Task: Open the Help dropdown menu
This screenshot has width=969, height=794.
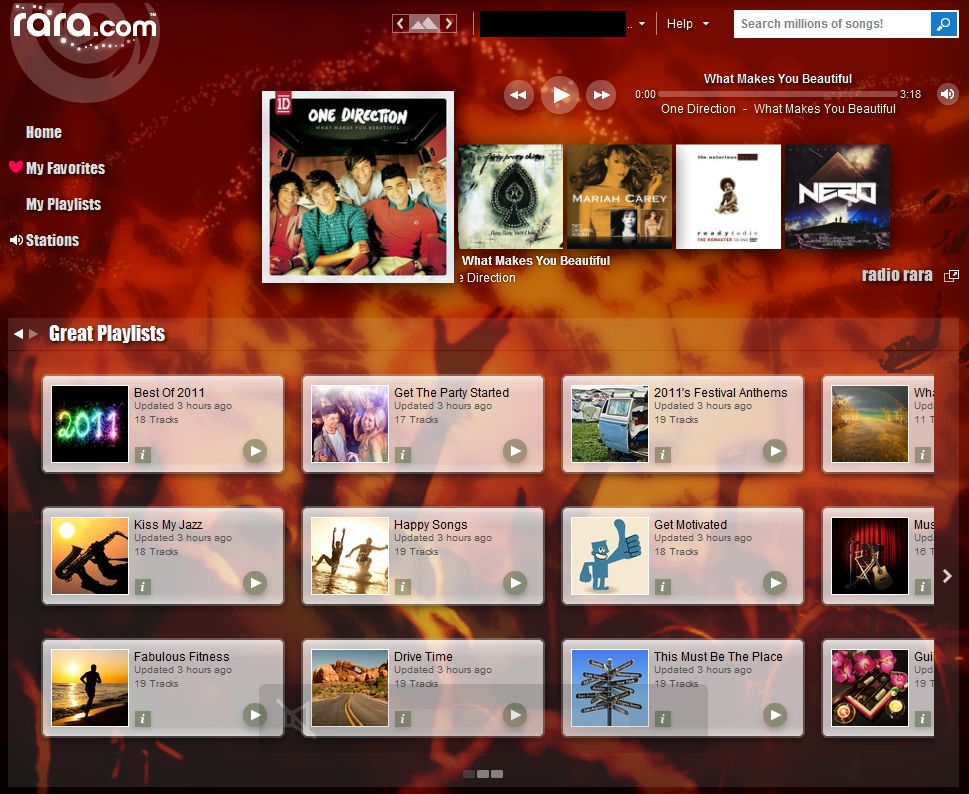Action: [687, 23]
